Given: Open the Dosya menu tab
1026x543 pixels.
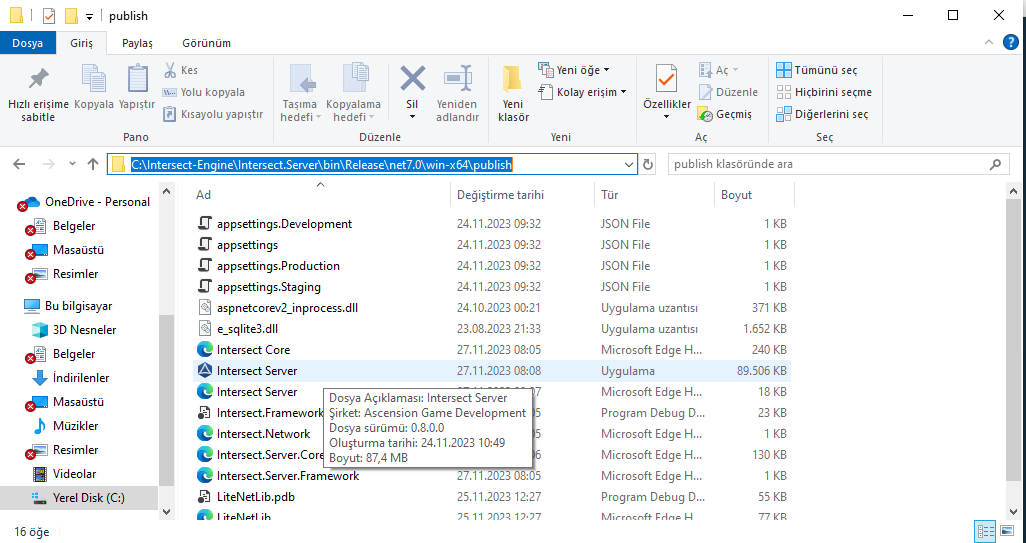Looking at the screenshot, I should [x=27, y=43].
